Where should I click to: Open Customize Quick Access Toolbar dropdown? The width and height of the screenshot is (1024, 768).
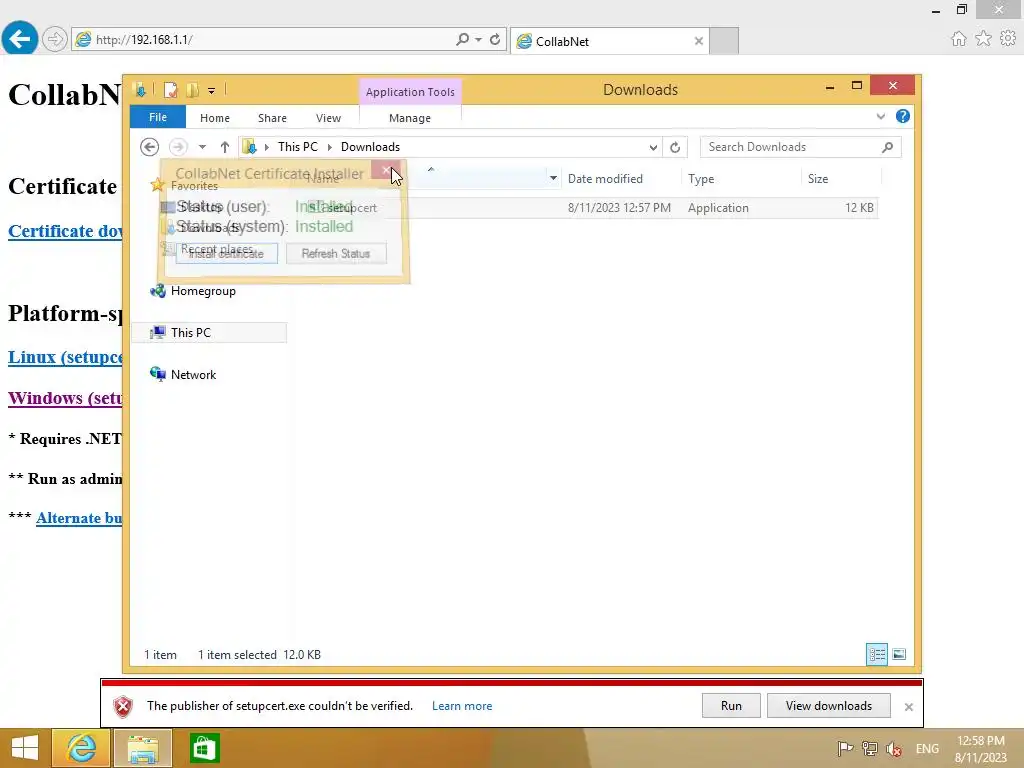pyautogui.click(x=212, y=91)
